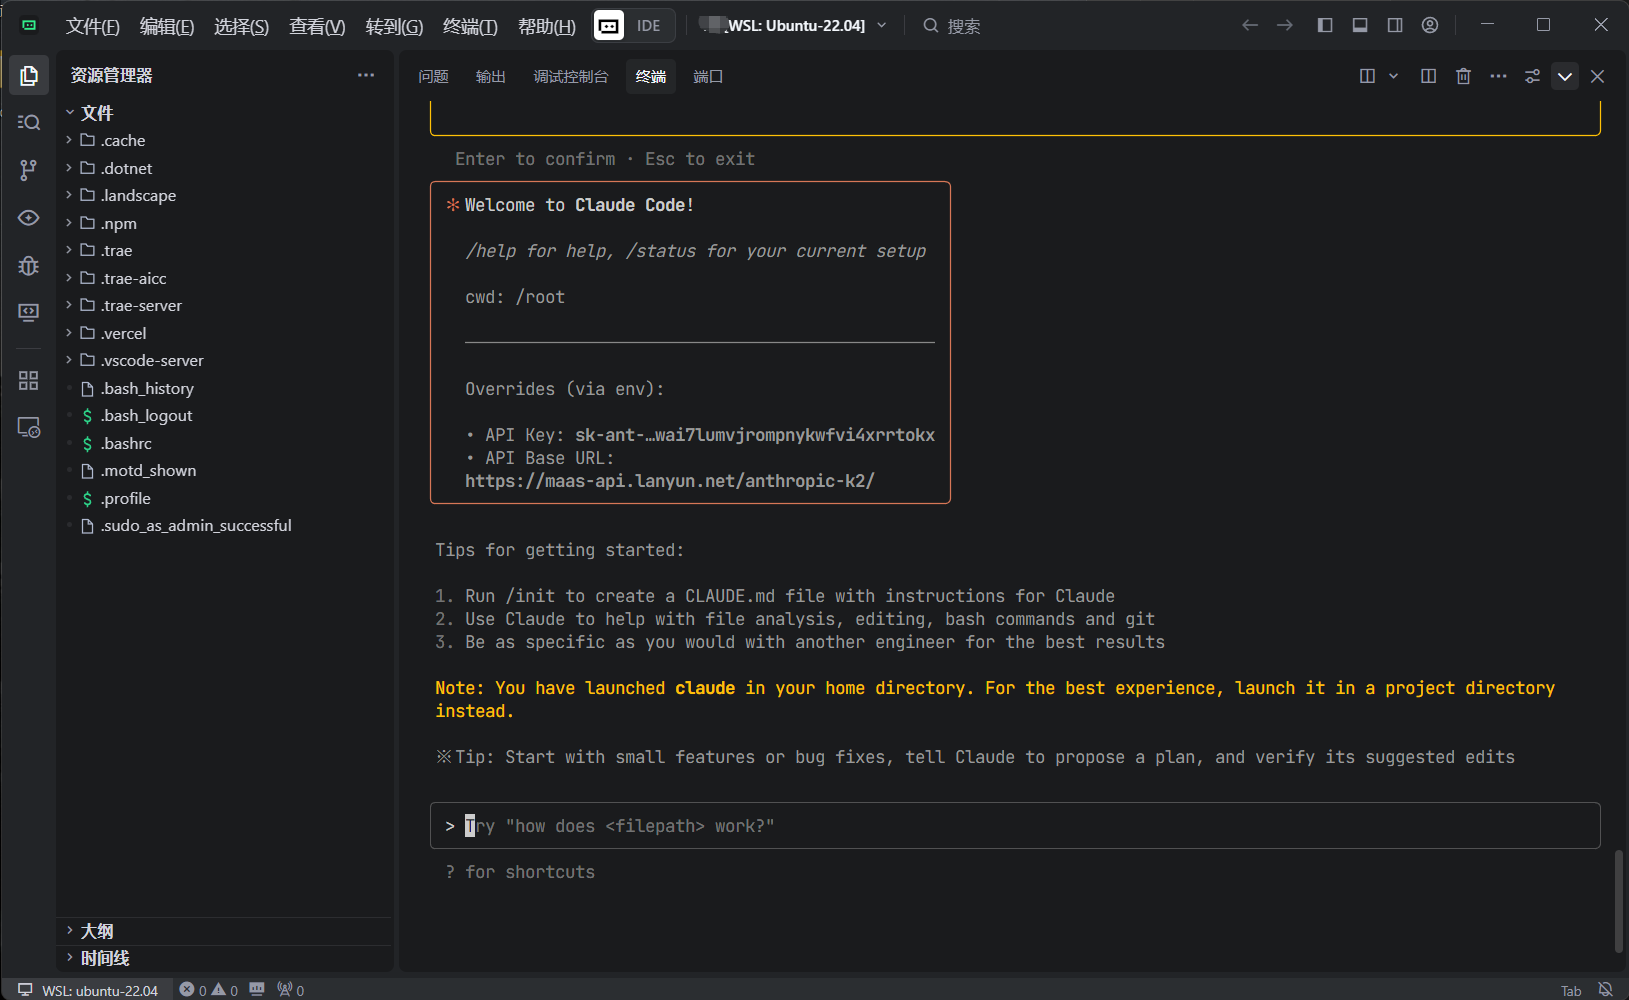The height and width of the screenshot is (1000, 1629).
Task: Toggle secondary sidebar layout button
Action: tap(1395, 25)
